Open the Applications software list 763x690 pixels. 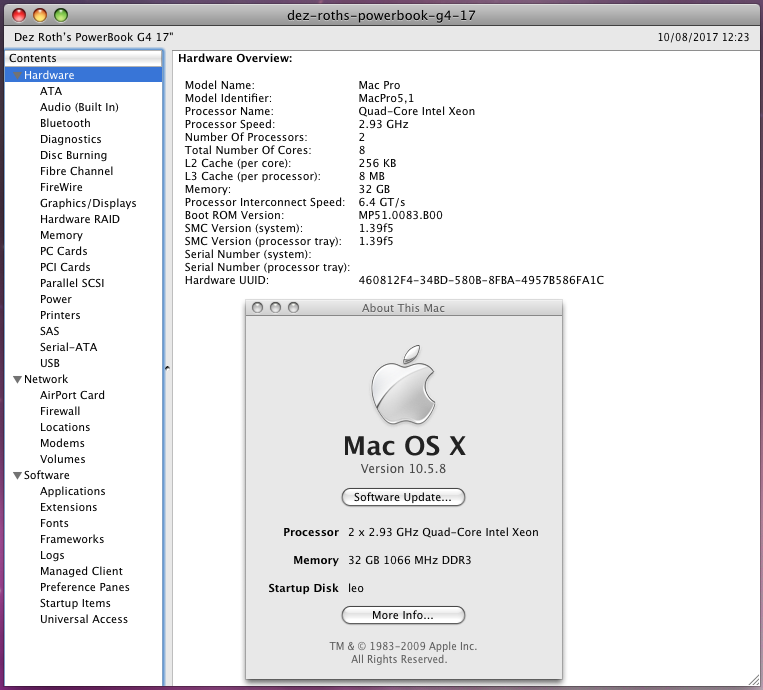[72, 491]
